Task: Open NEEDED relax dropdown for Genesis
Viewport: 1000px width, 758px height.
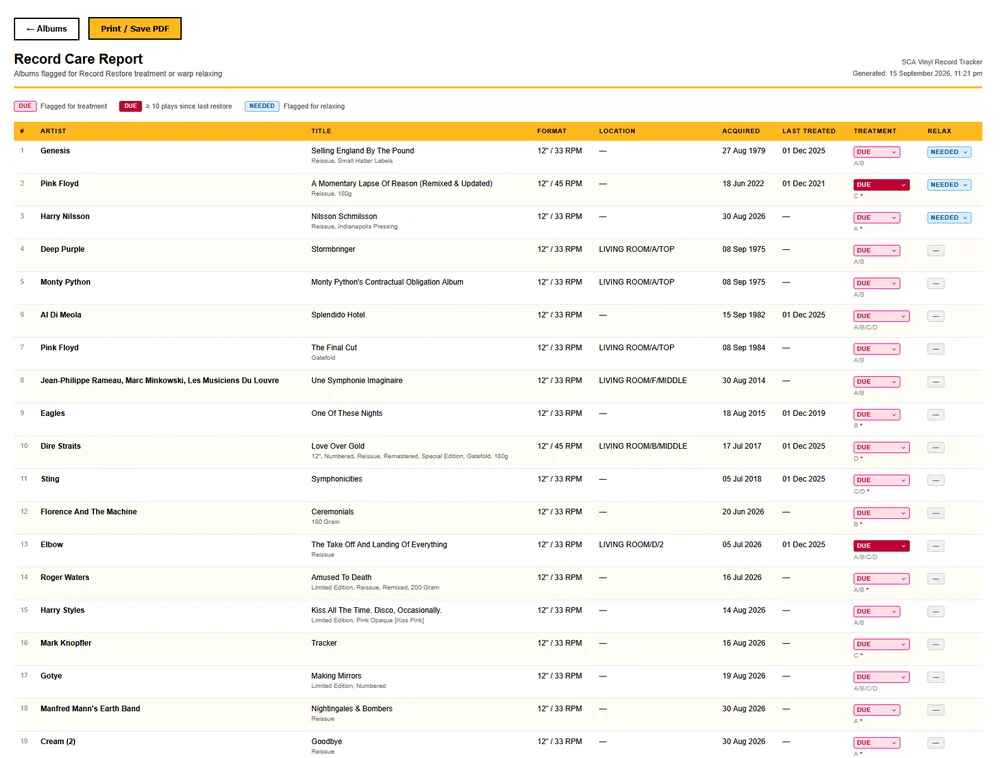Action: [x=949, y=152]
